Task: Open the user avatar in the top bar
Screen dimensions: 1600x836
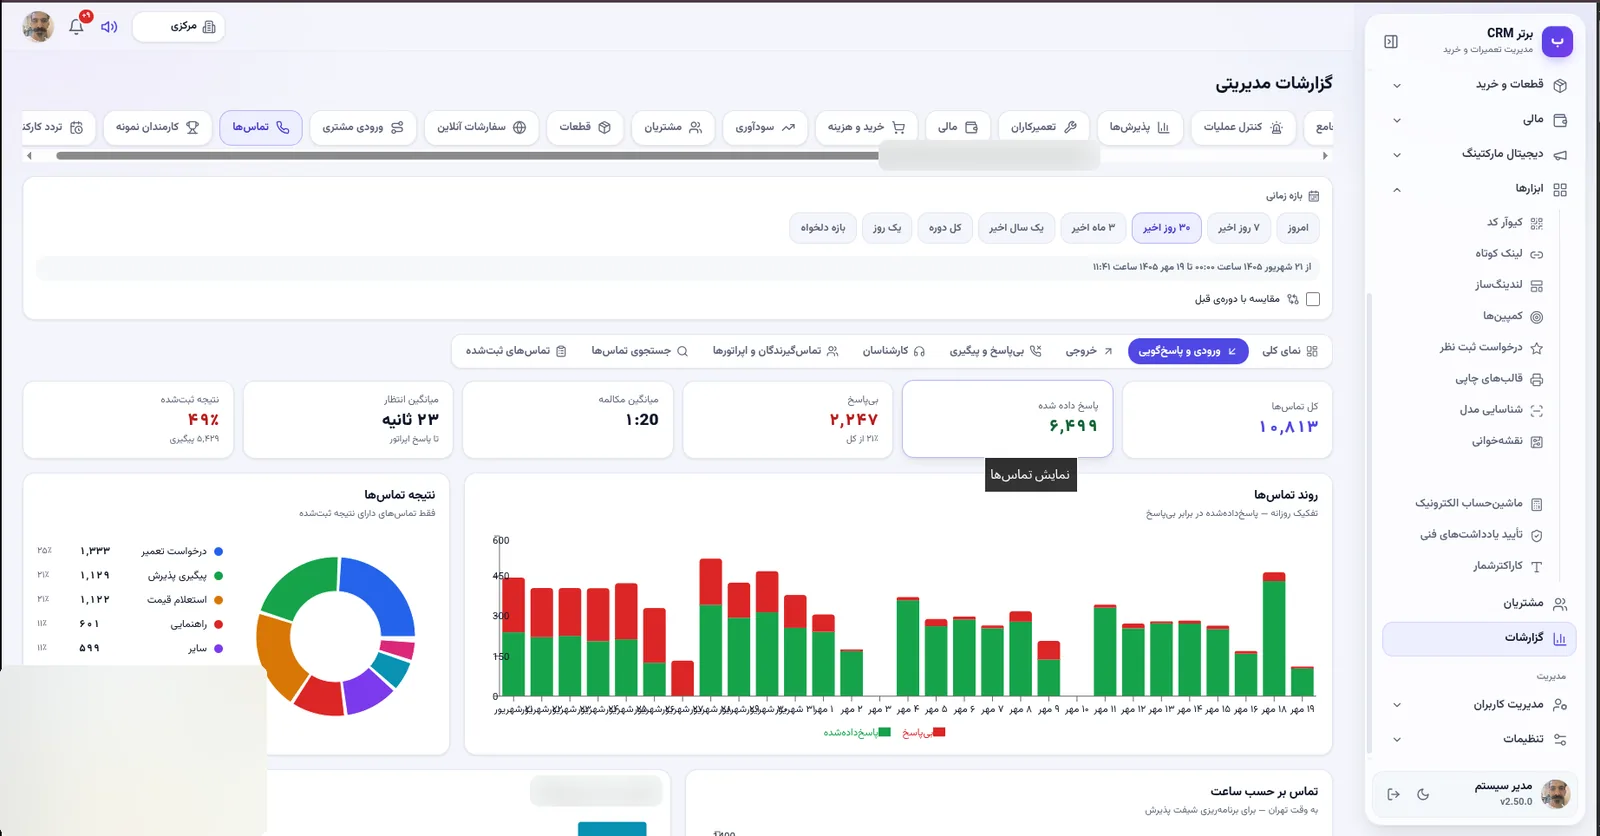Action: pos(38,27)
